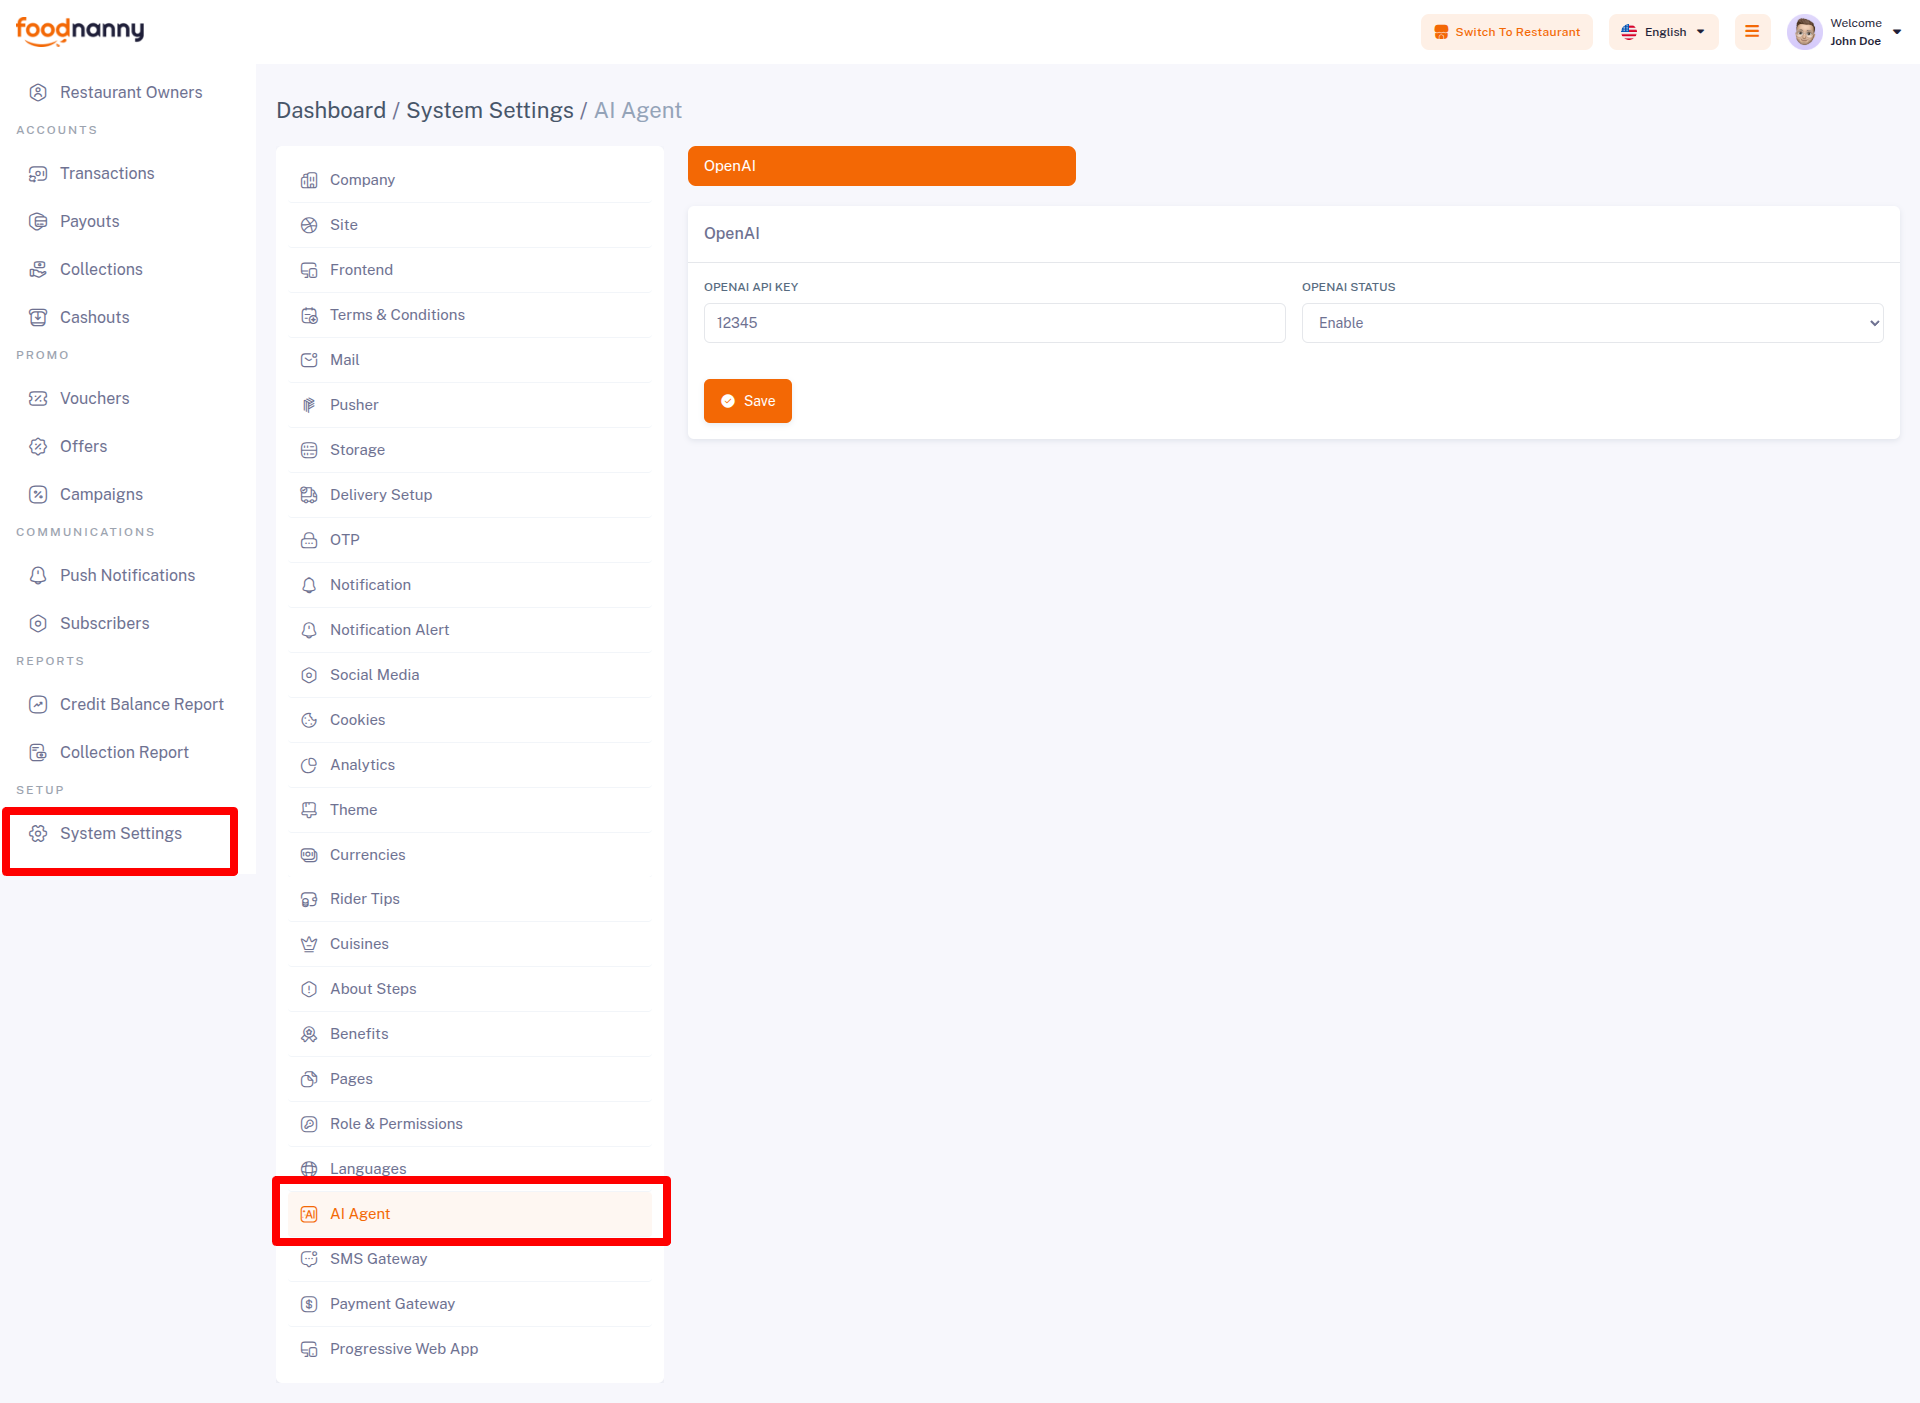The image size is (1920, 1403).
Task: Click the Payment Gateway dollar icon
Action: pyautogui.click(x=309, y=1304)
